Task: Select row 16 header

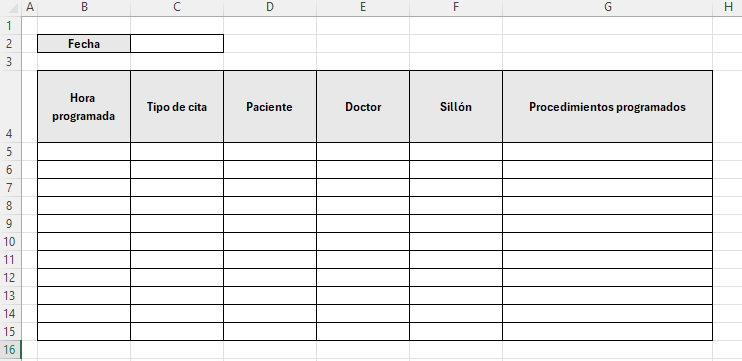Action: click(9, 350)
